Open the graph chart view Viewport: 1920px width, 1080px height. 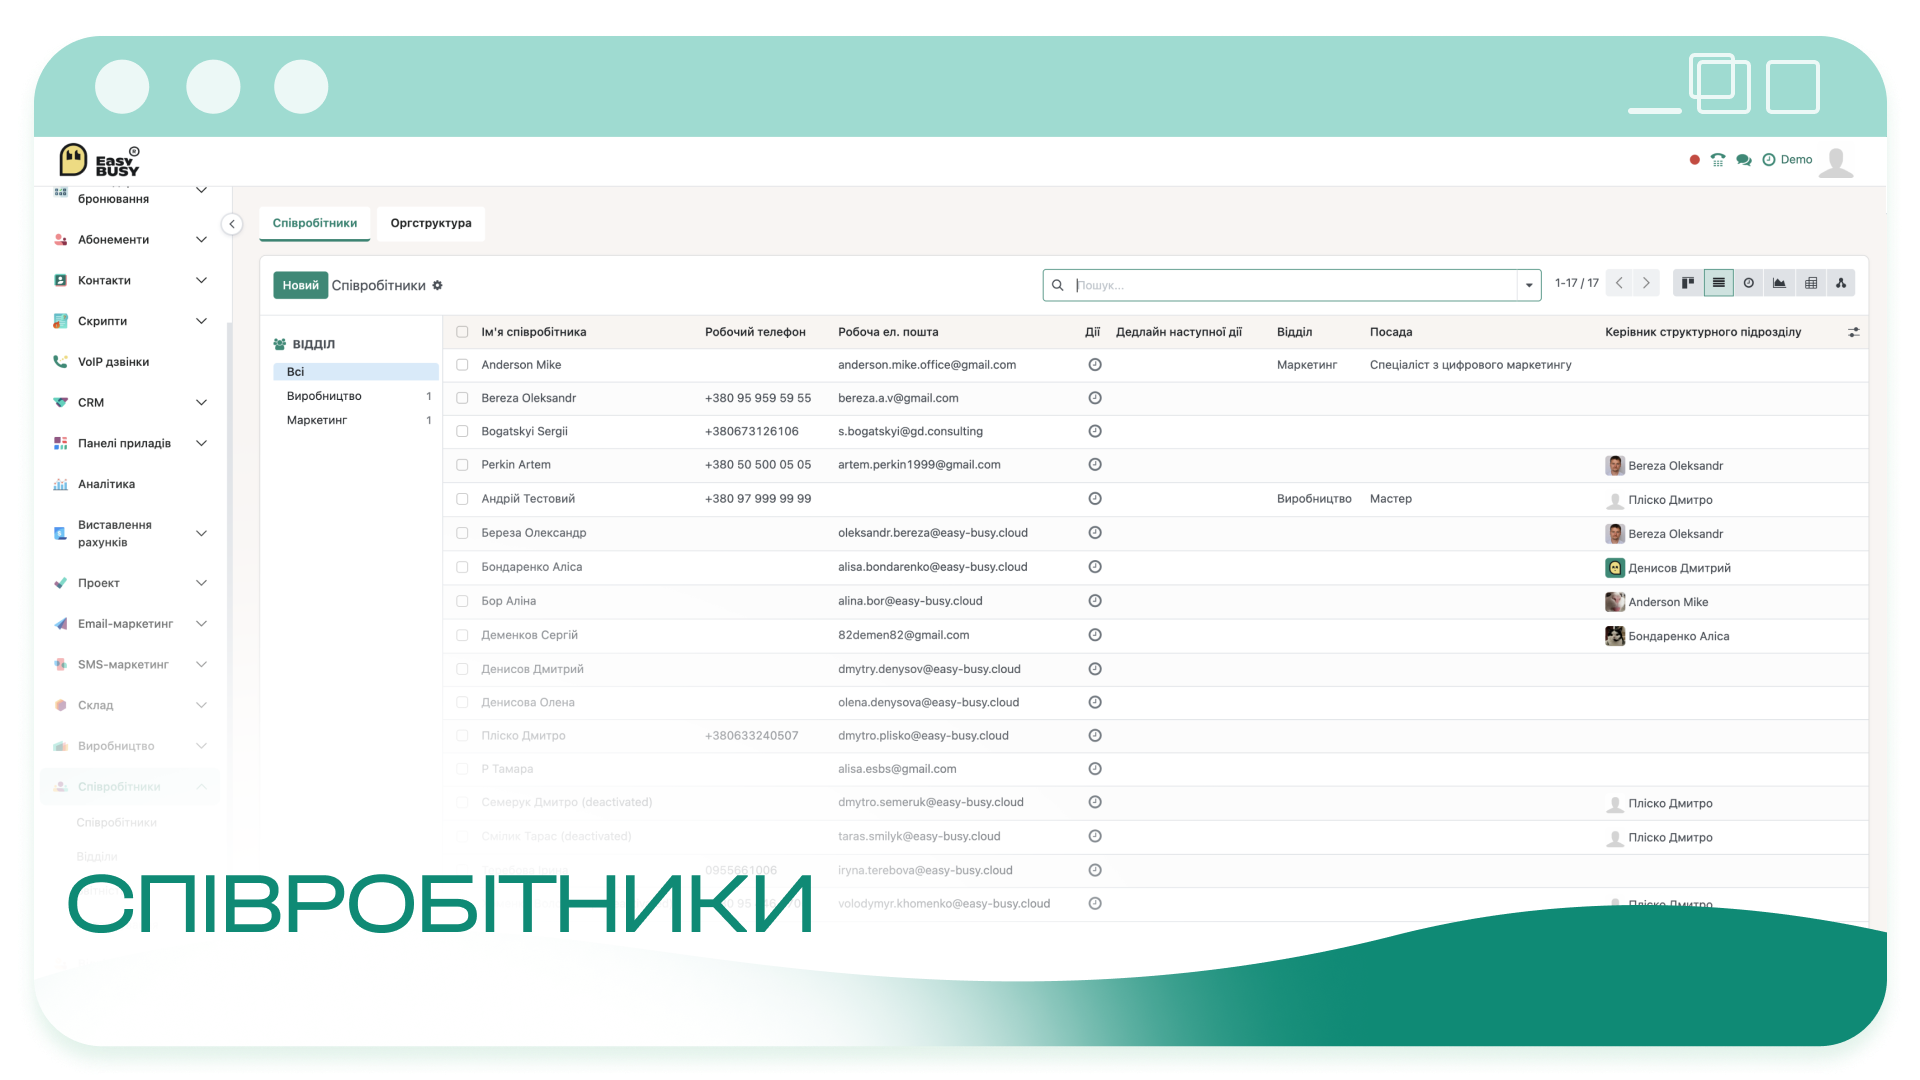click(x=1779, y=283)
